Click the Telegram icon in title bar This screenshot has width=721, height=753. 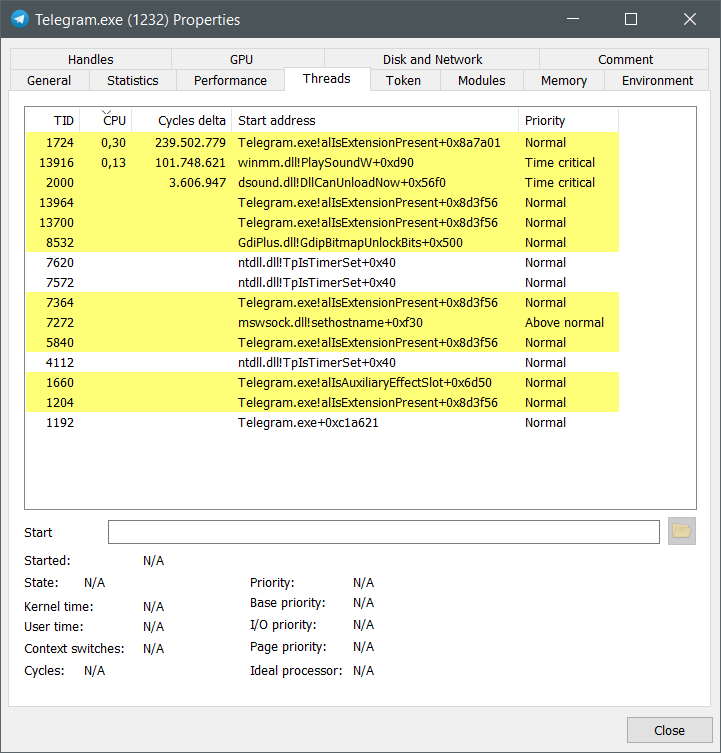[x=20, y=19]
